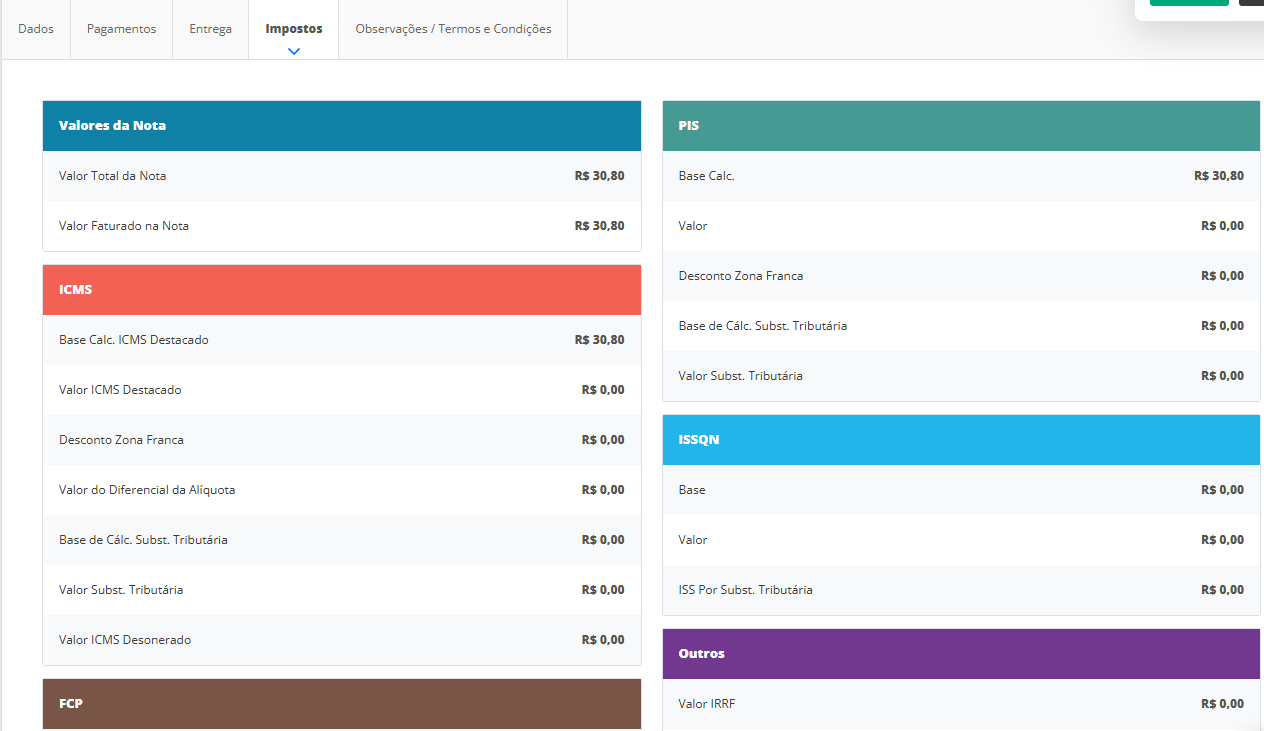Select the Impostos tab
The image size is (1264, 731).
[293, 29]
